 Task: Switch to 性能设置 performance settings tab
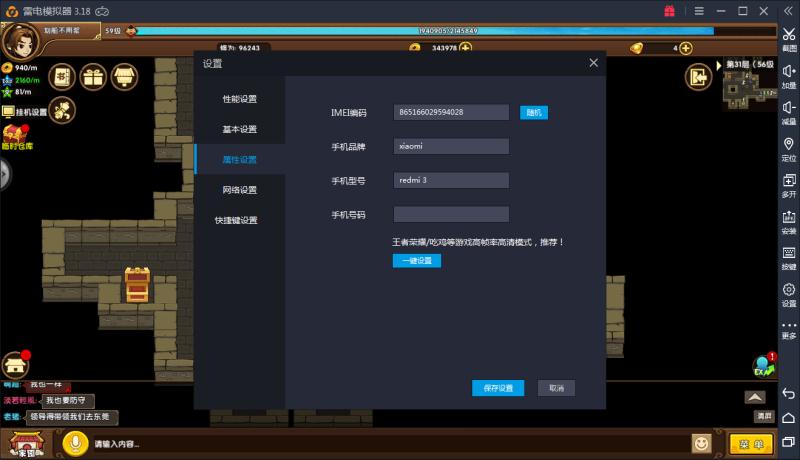pyautogui.click(x=239, y=99)
